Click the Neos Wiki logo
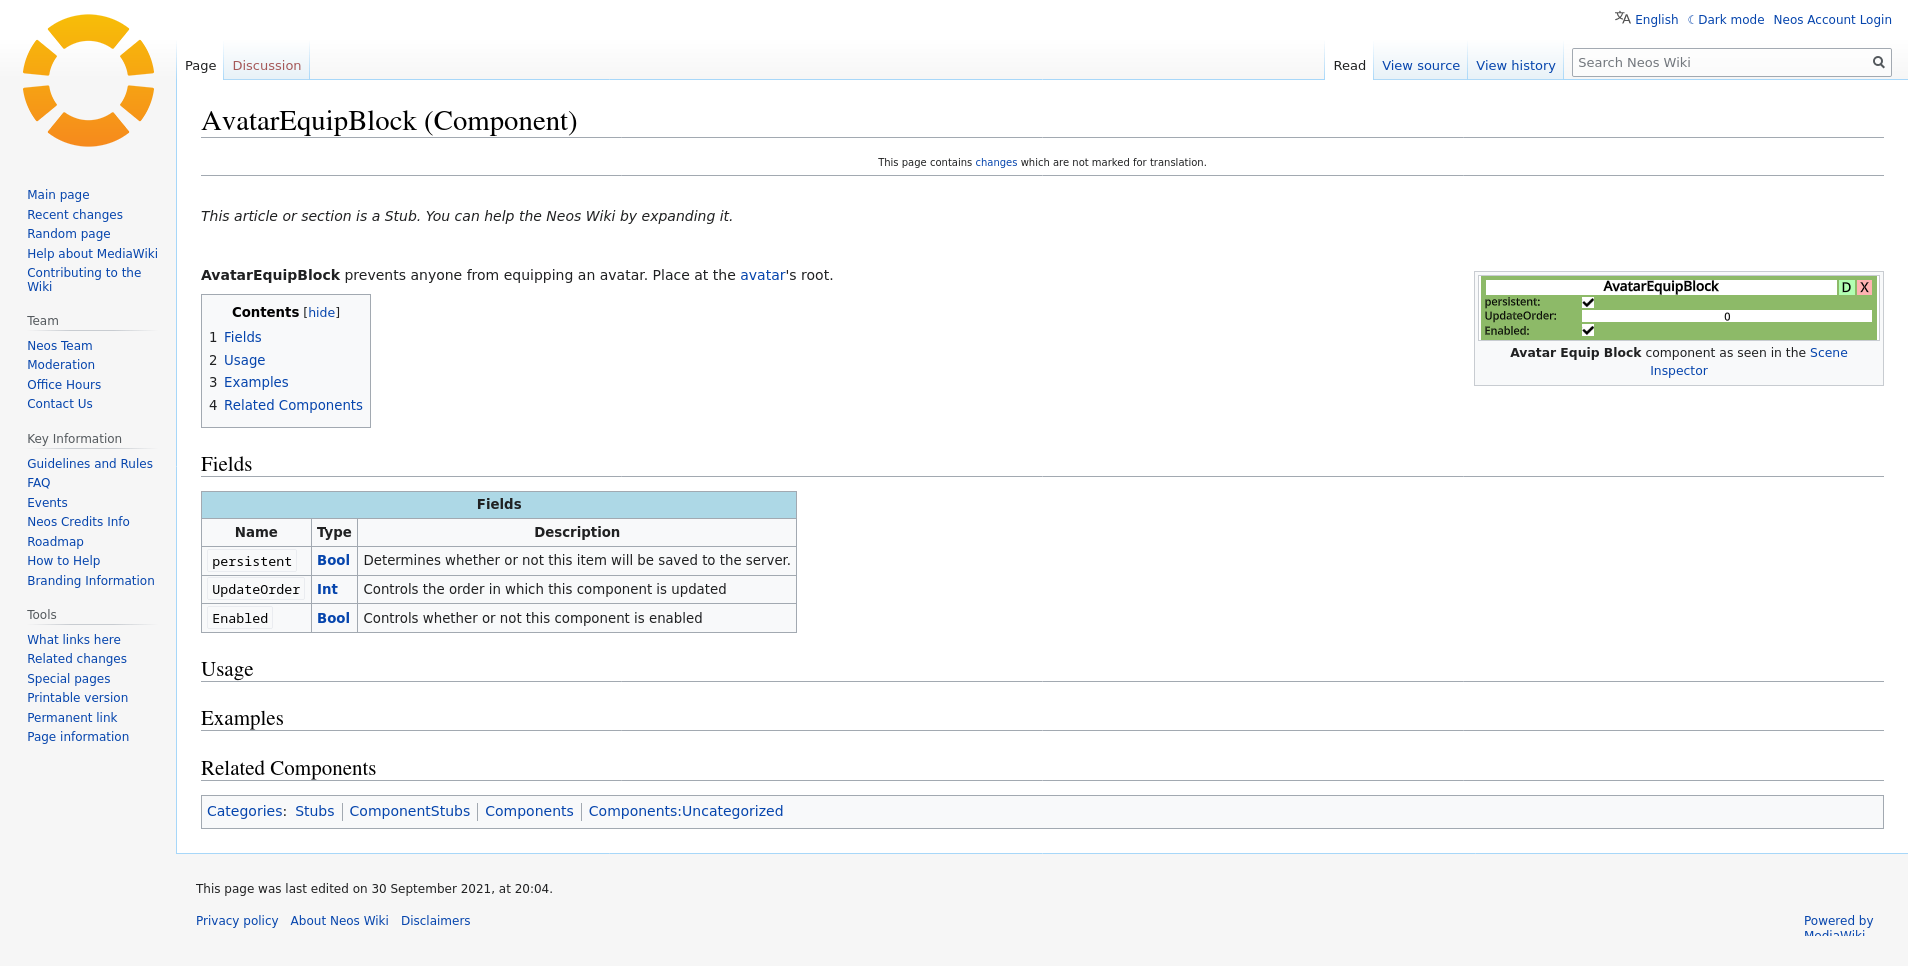This screenshot has width=1908, height=966. tap(88, 81)
